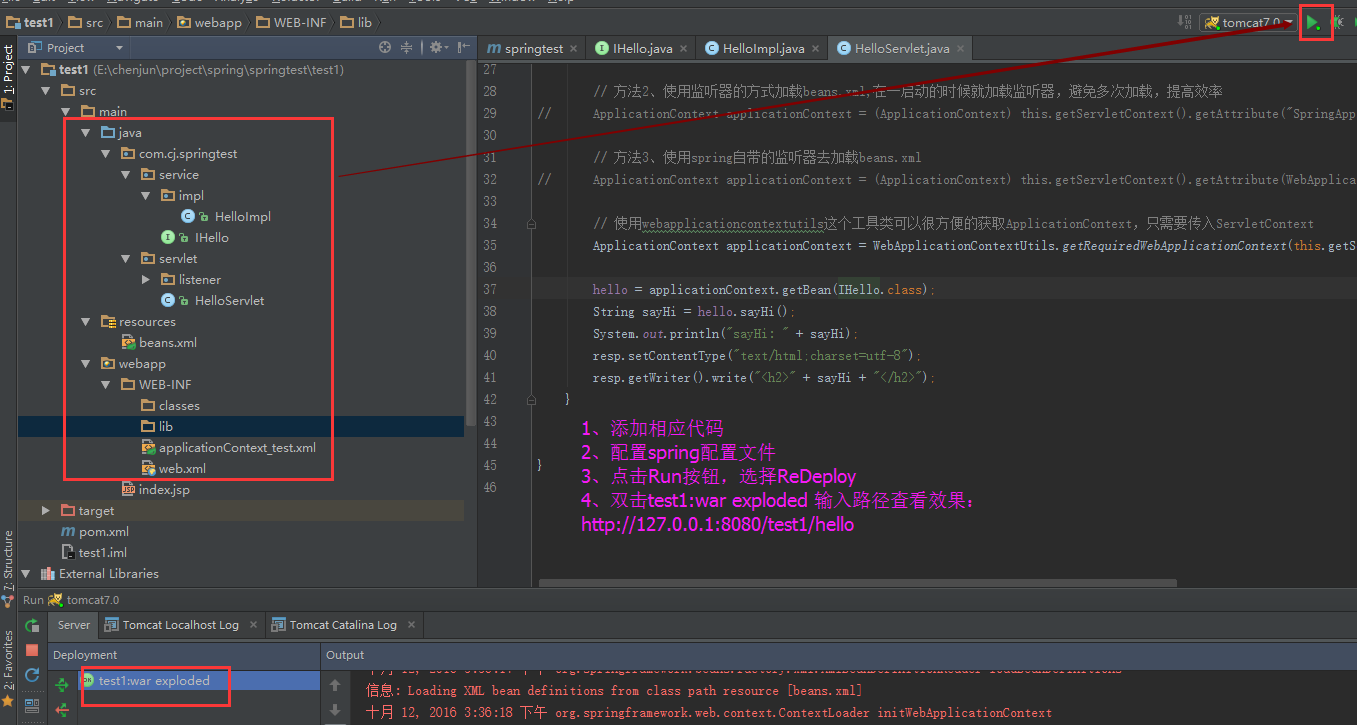The image size is (1357, 725).
Task: Click the Make Project build icon
Action: point(1185,22)
